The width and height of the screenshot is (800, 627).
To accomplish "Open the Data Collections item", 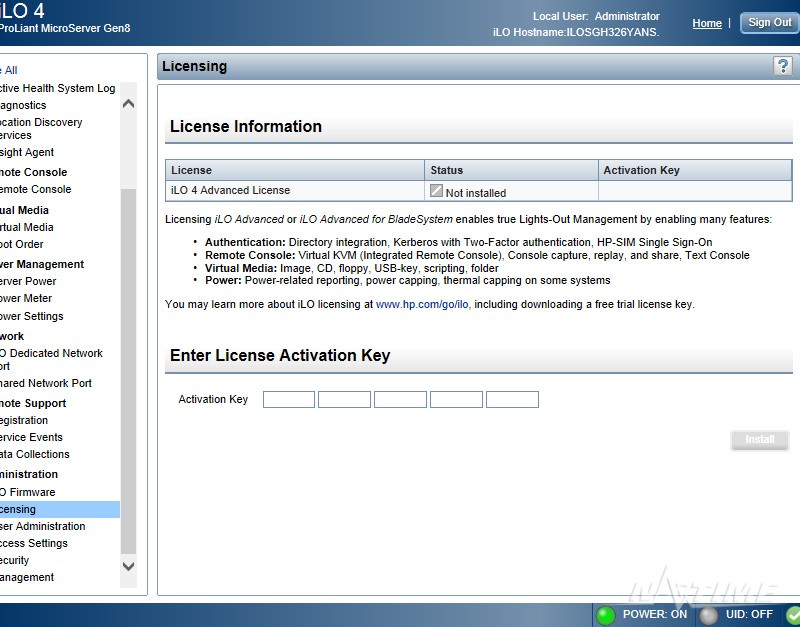I will pyautogui.click(x=35, y=454).
